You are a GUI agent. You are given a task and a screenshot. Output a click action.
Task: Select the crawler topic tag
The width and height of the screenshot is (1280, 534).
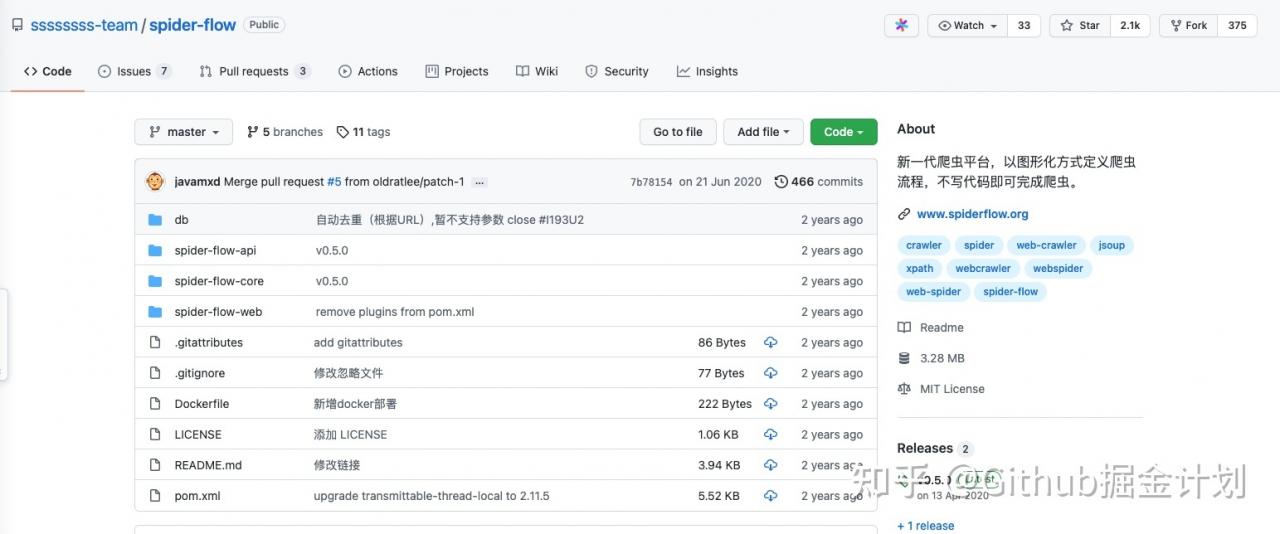tap(924, 245)
